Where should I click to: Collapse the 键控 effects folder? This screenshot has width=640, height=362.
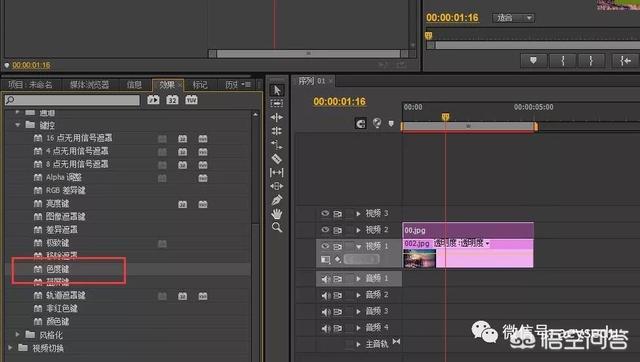pos(18,125)
